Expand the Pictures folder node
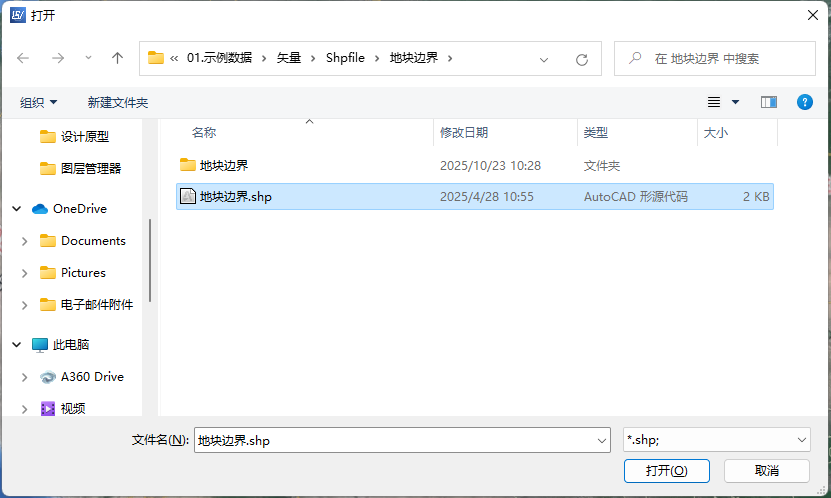Image resolution: width=831 pixels, height=498 pixels. (x=24, y=273)
